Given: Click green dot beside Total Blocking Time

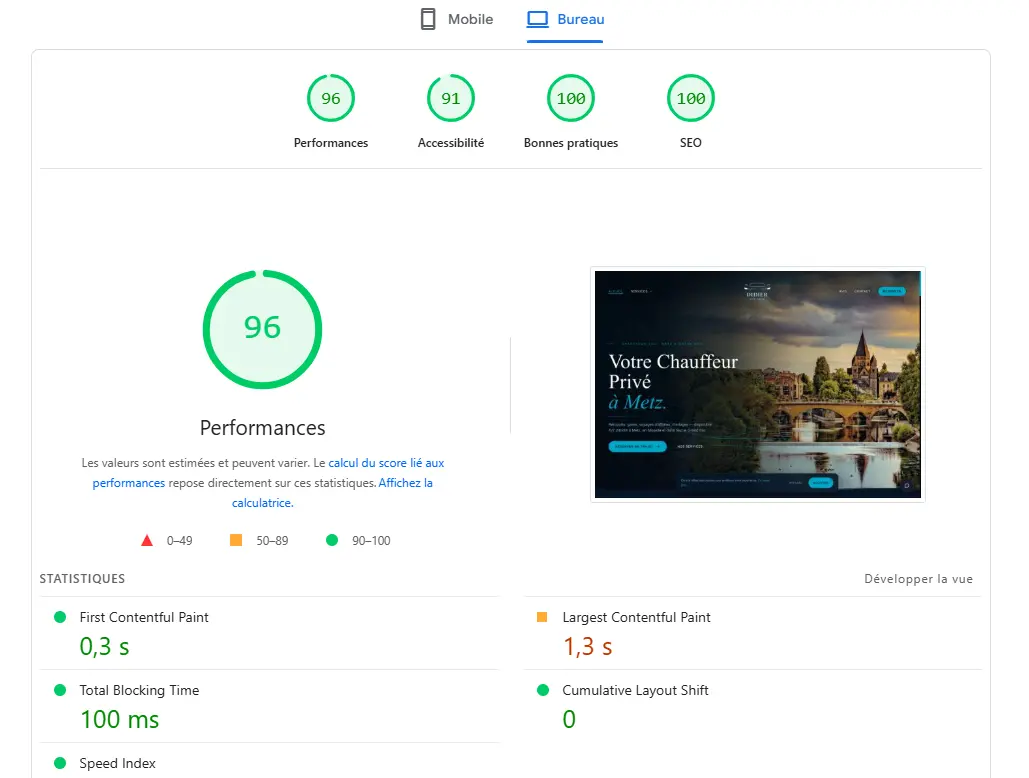Looking at the screenshot, I should click(60, 690).
